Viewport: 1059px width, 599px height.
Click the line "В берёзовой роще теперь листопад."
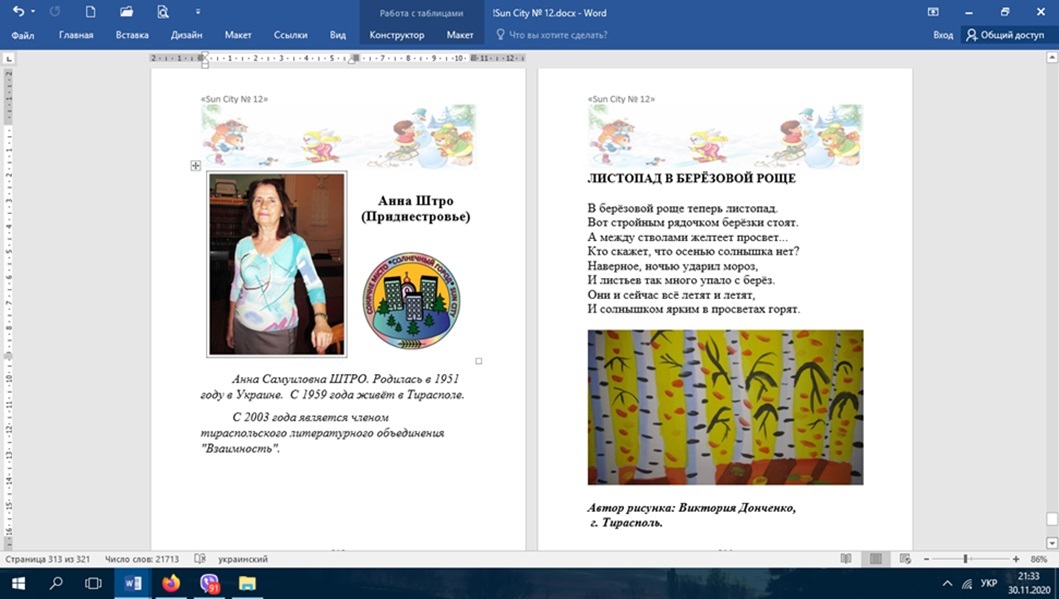(x=683, y=209)
